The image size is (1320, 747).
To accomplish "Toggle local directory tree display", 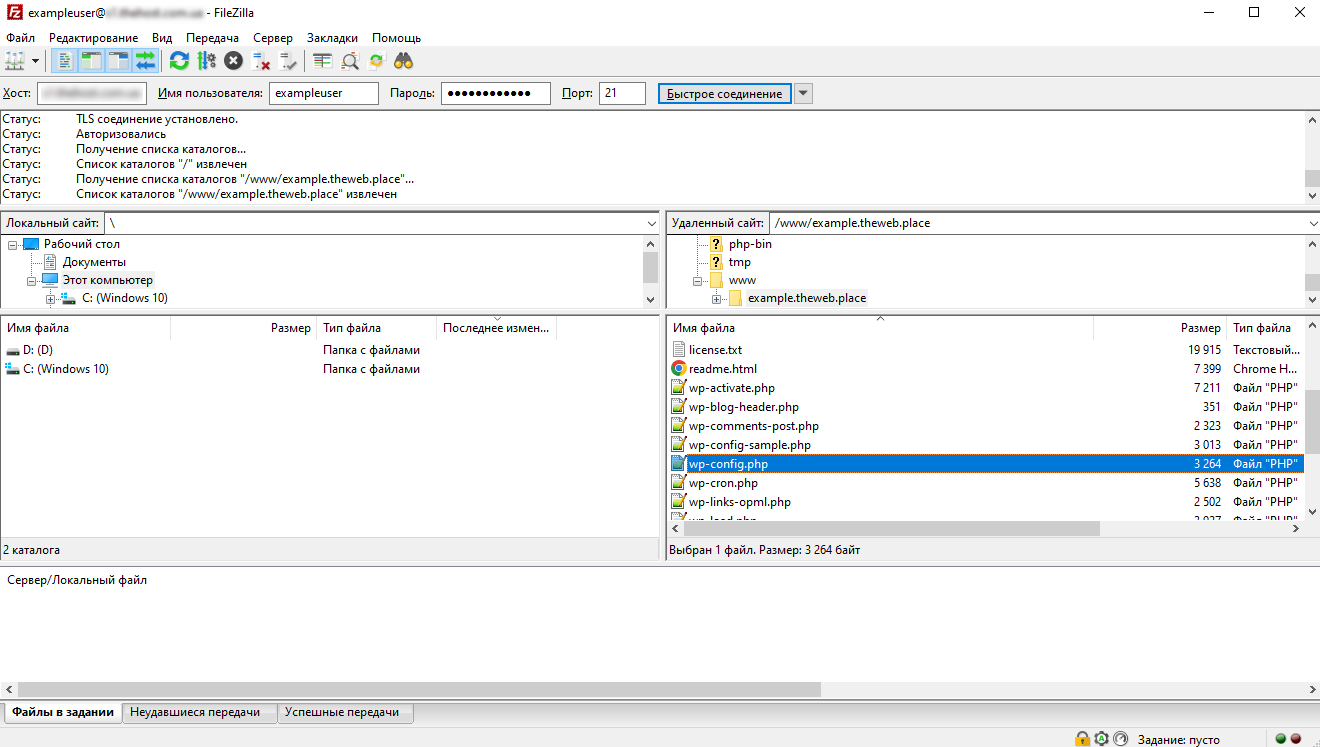I will click(x=91, y=61).
